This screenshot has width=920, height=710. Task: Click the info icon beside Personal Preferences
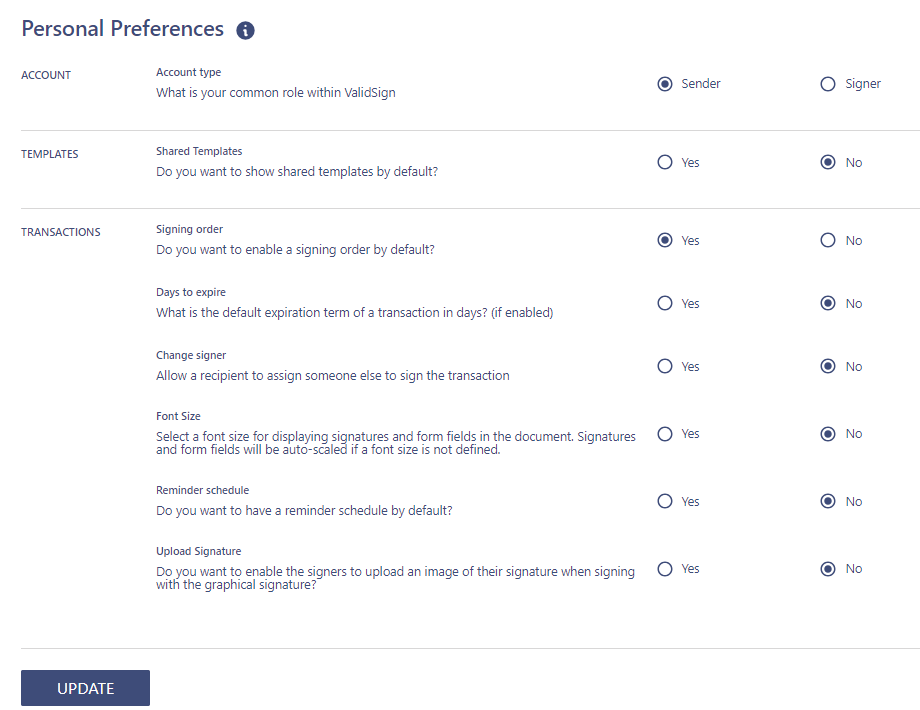(x=245, y=30)
